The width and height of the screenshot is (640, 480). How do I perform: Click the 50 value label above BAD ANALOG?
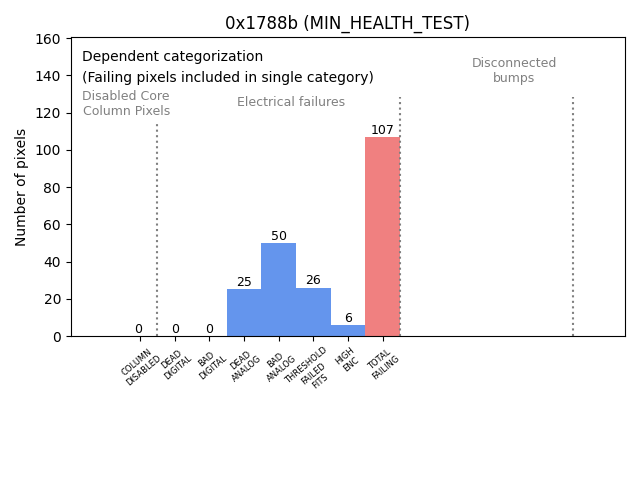click(x=278, y=236)
